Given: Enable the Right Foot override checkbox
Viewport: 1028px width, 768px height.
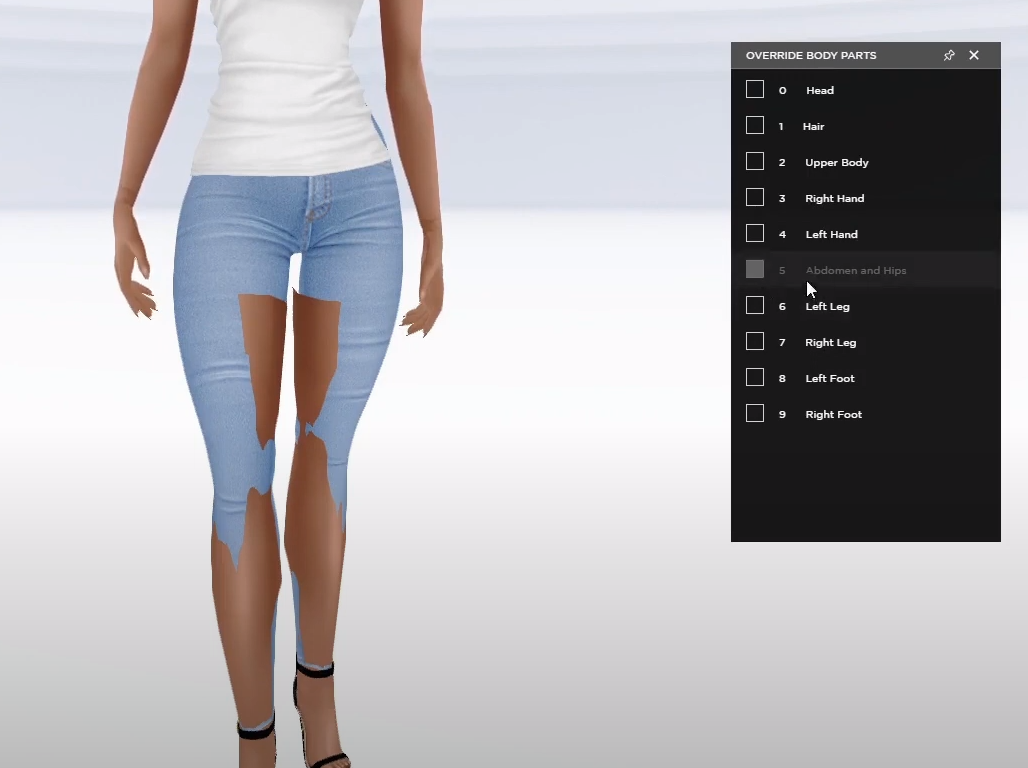Looking at the screenshot, I should tap(755, 413).
